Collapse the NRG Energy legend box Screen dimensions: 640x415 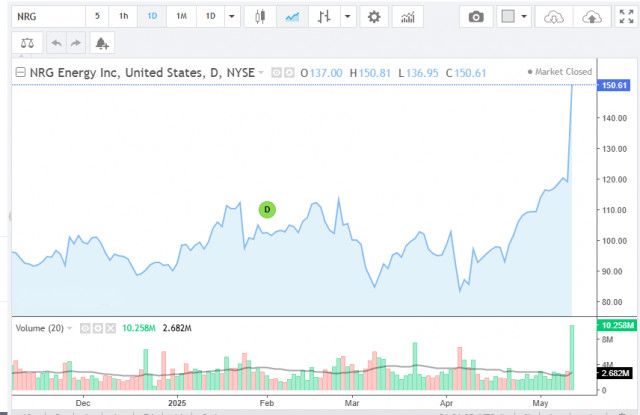pyautogui.click(x=20, y=73)
